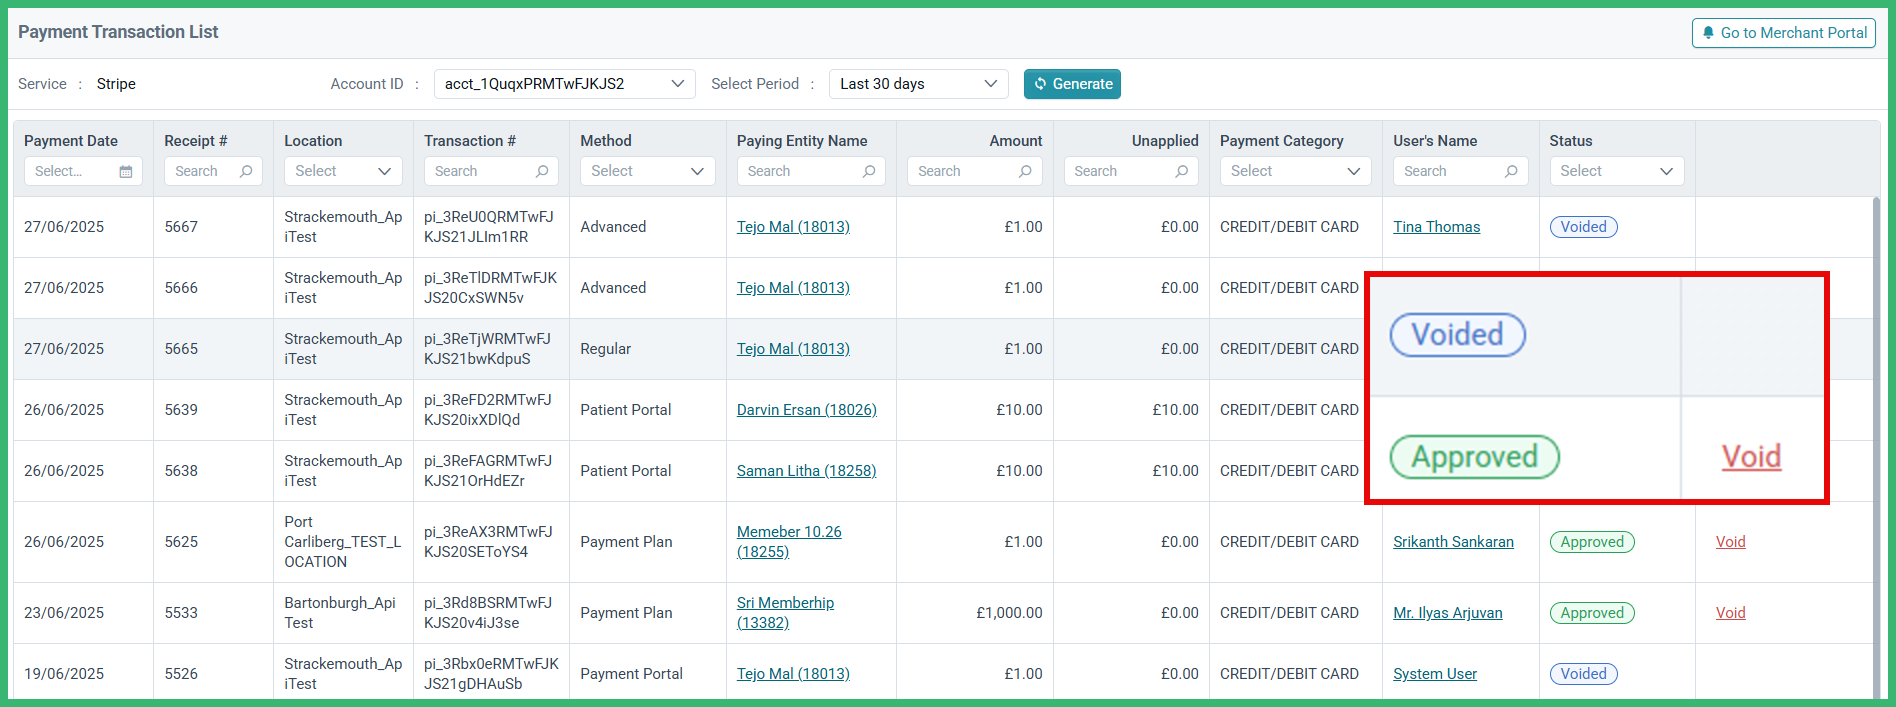The height and width of the screenshot is (707, 1896).
Task: Click the Stripe service label
Action: (116, 84)
